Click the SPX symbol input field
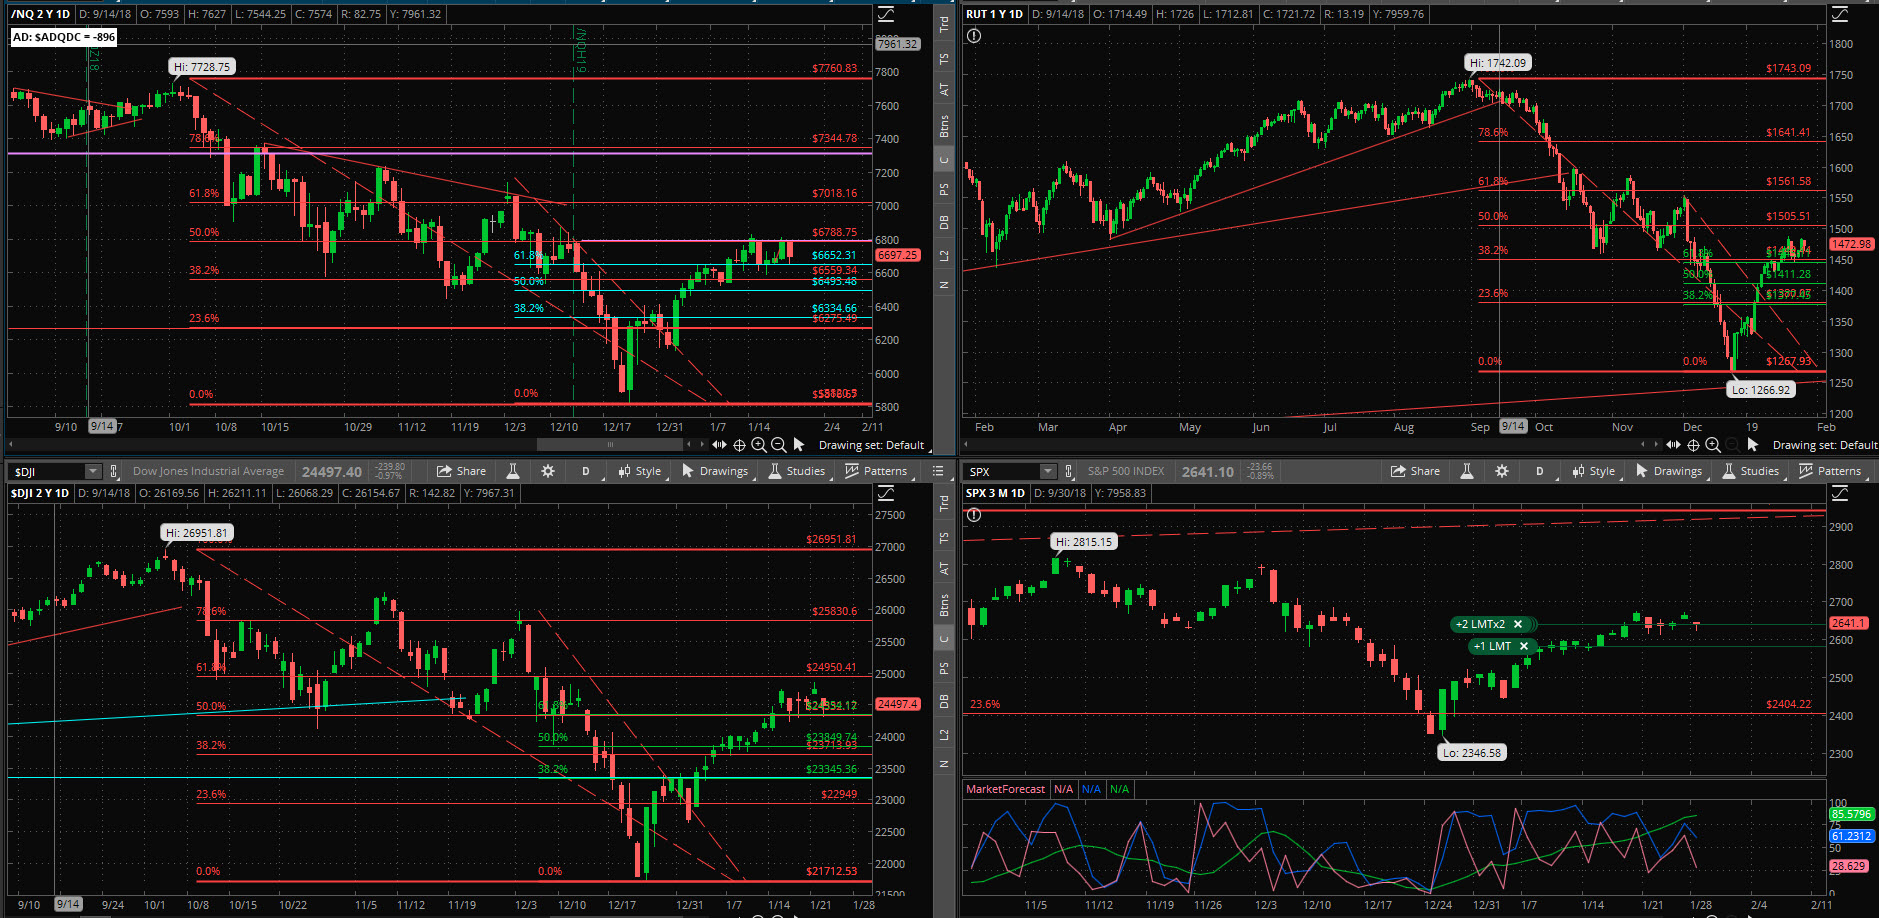Viewport: 1879px width, 918px height. [1001, 471]
